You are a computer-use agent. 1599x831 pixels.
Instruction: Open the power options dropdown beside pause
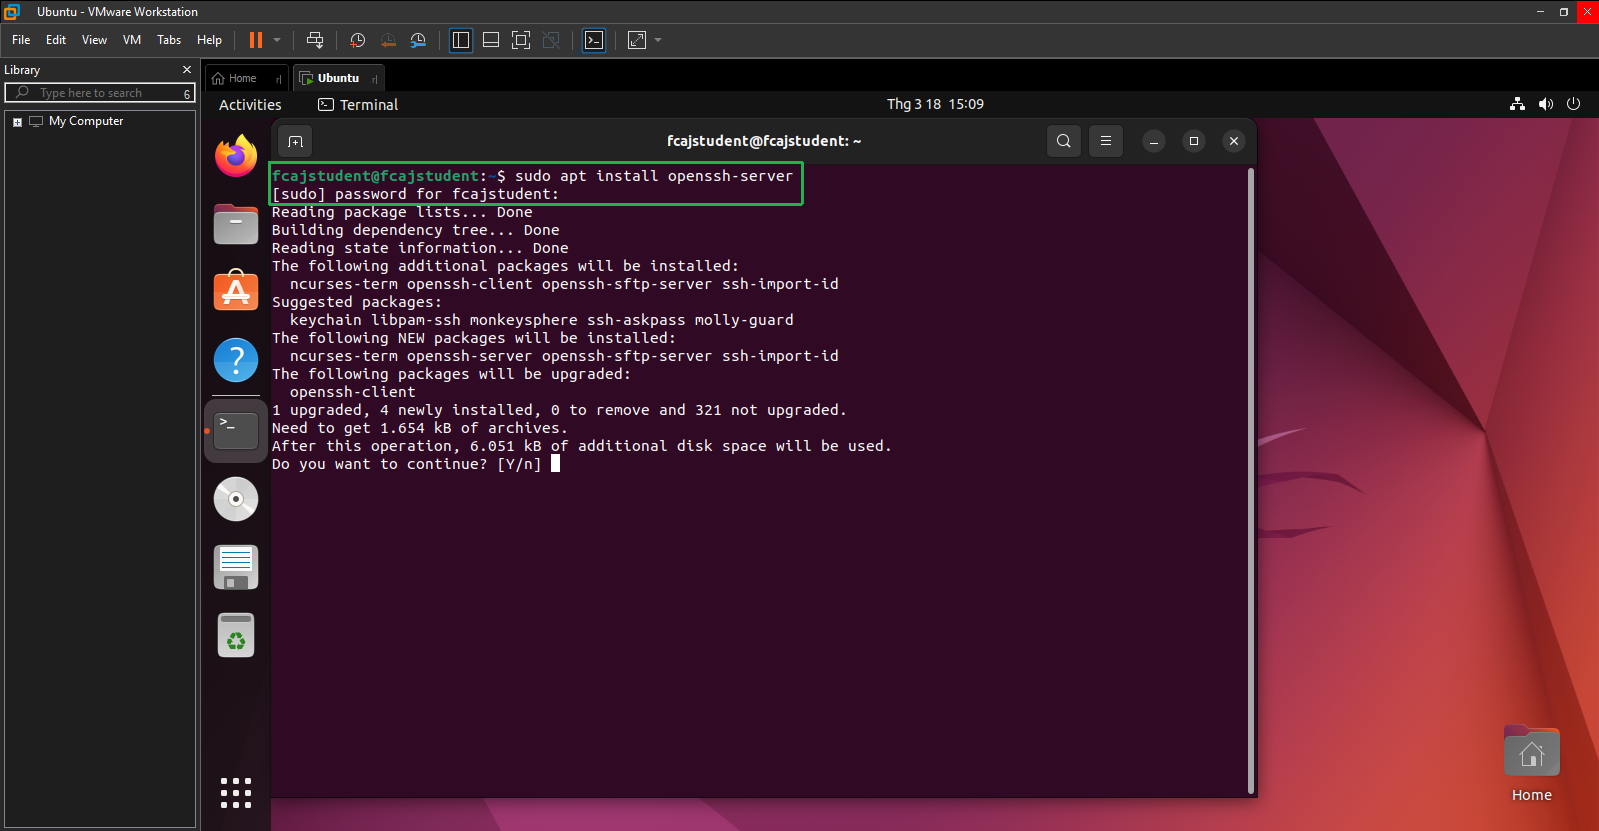click(277, 40)
